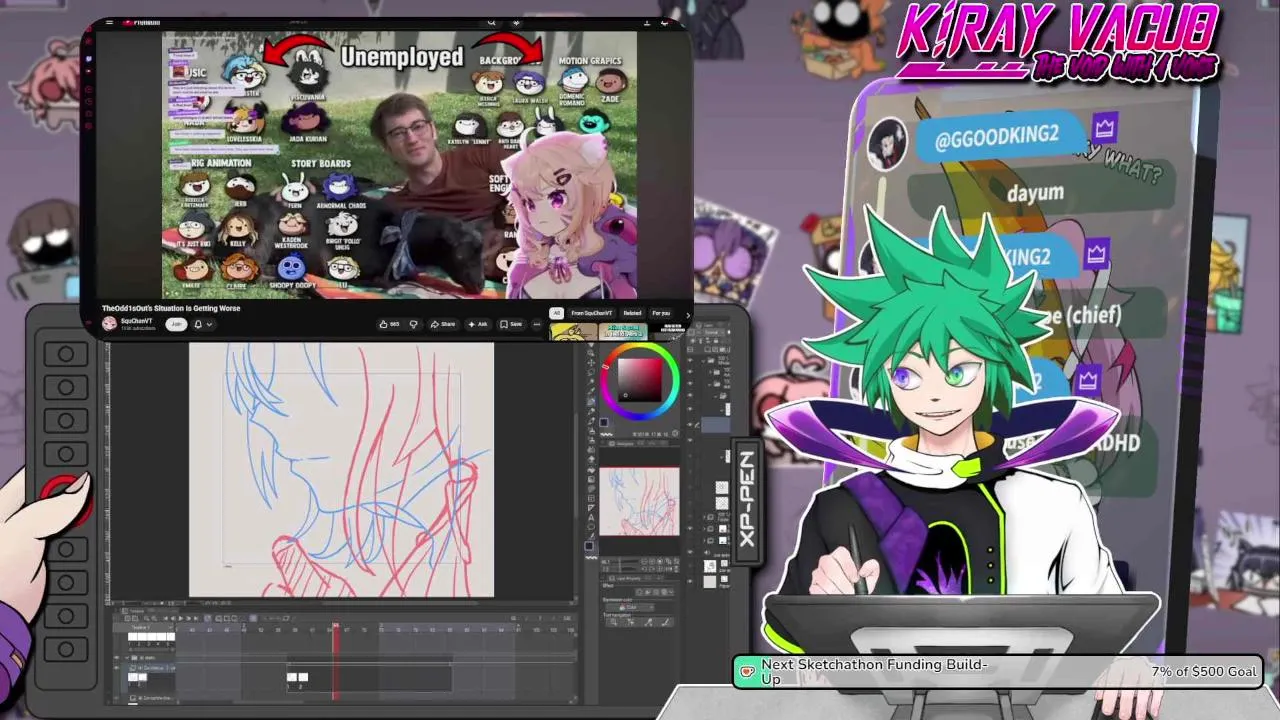Save the video to a playlist
This screenshot has width=1280, height=720.
coord(511,324)
